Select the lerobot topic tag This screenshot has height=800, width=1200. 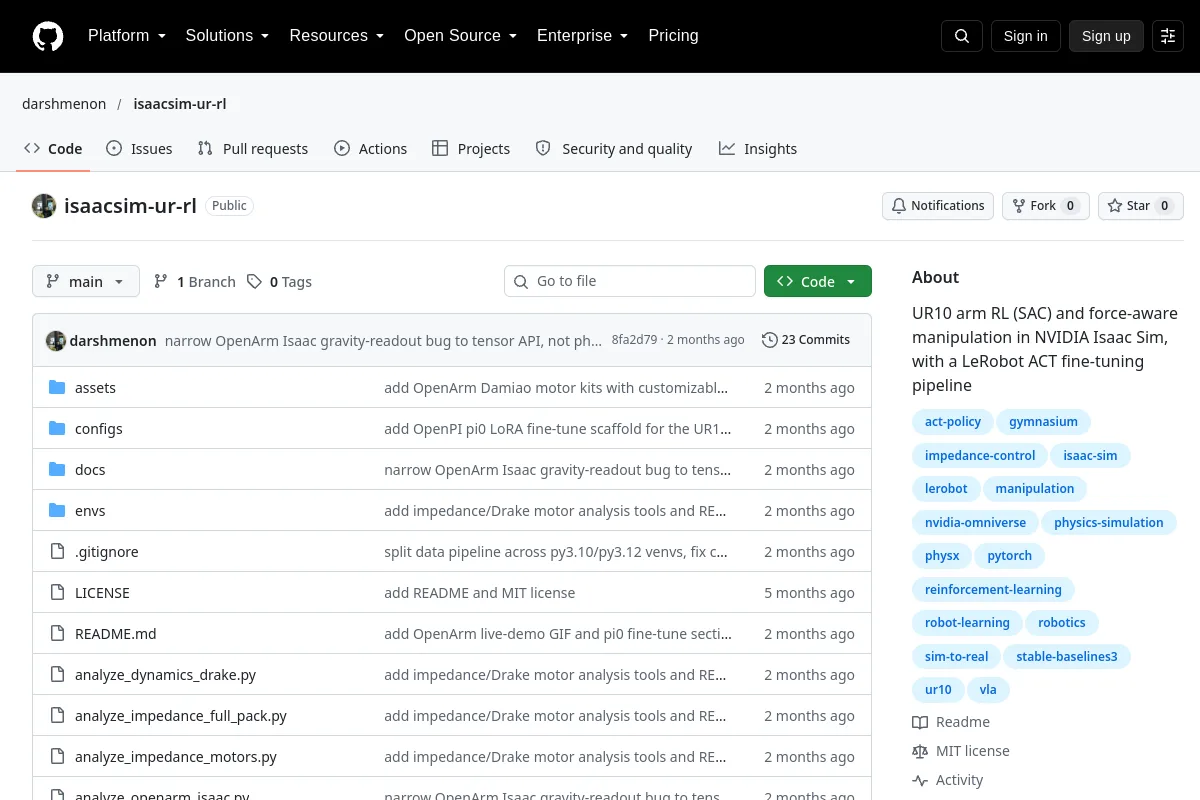point(946,489)
